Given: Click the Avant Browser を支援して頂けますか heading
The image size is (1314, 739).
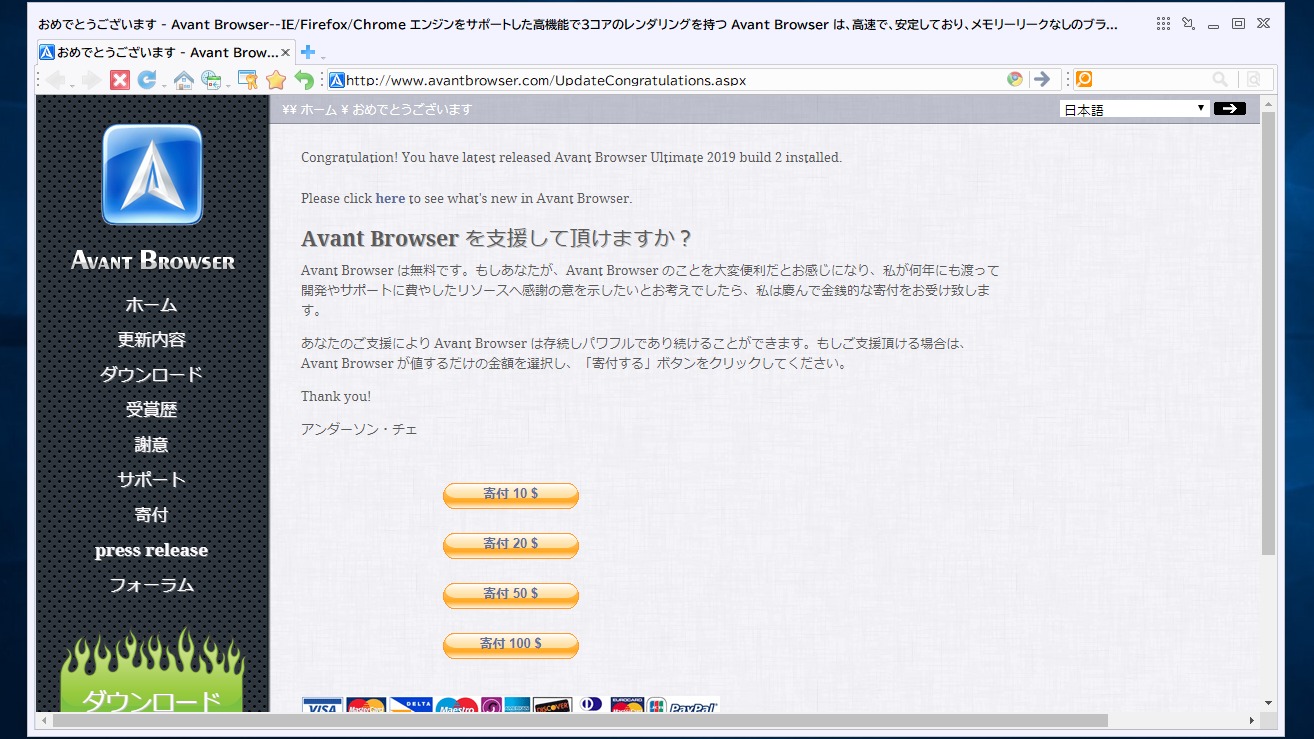Looking at the screenshot, I should [497, 238].
